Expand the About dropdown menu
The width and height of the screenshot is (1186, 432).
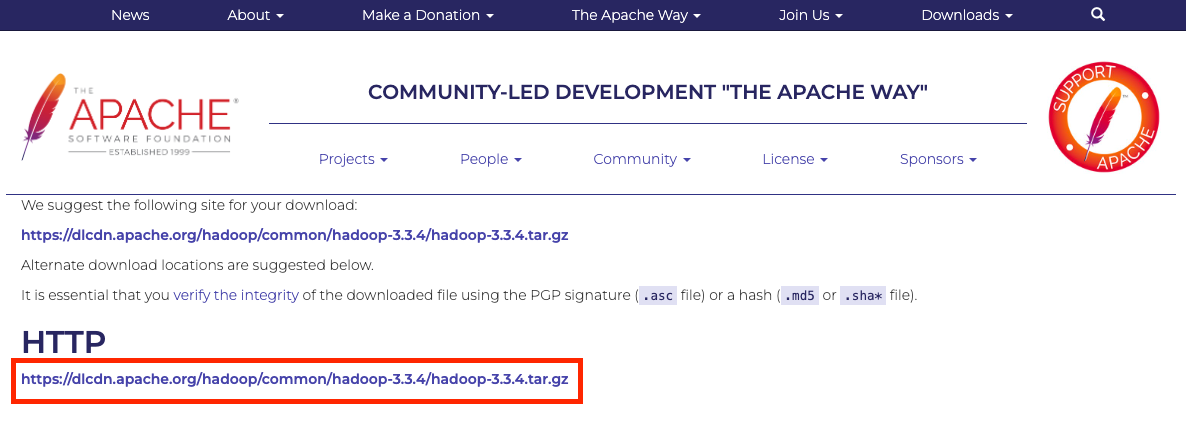pyautogui.click(x=256, y=15)
